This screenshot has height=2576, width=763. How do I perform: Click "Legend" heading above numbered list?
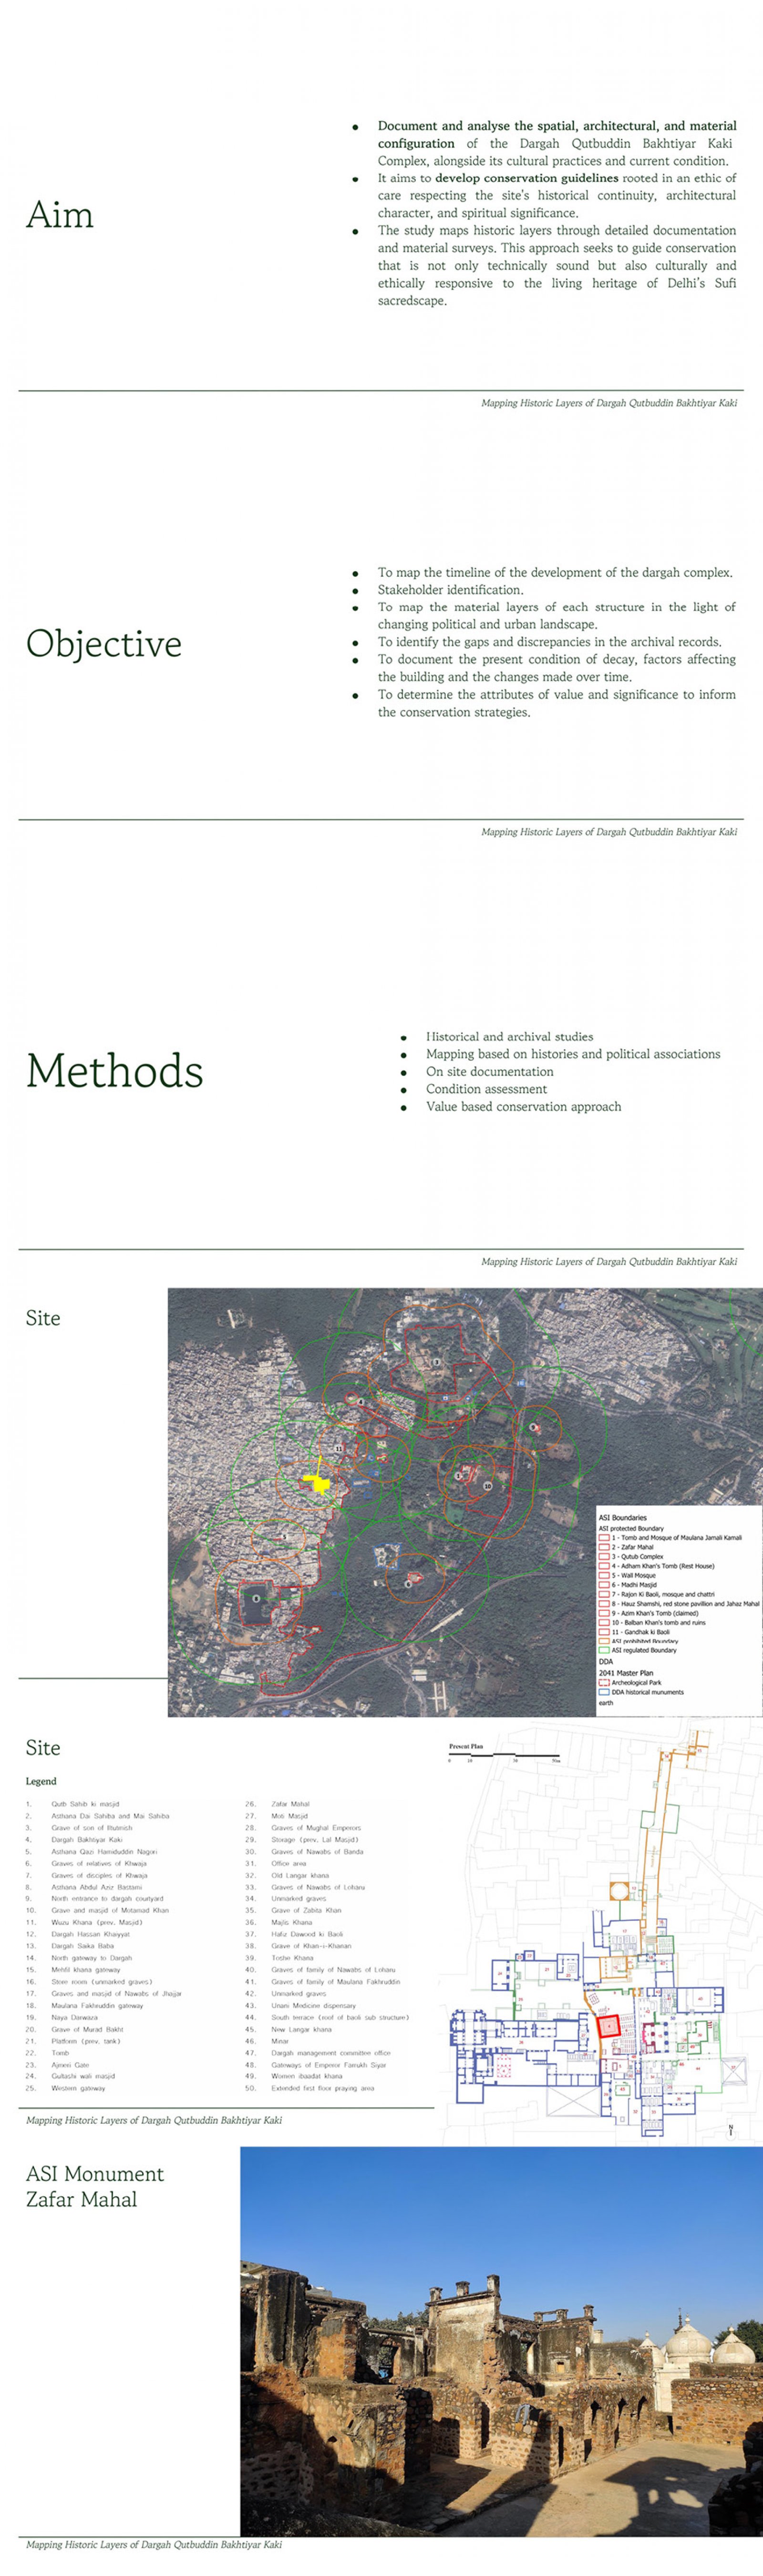click(41, 1781)
